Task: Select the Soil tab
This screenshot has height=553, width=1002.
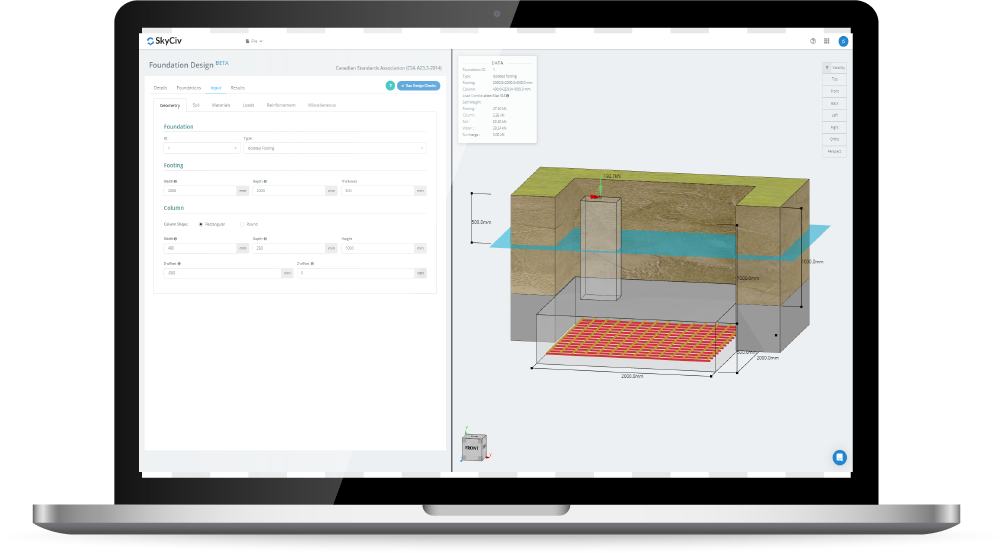Action: click(x=194, y=105)
